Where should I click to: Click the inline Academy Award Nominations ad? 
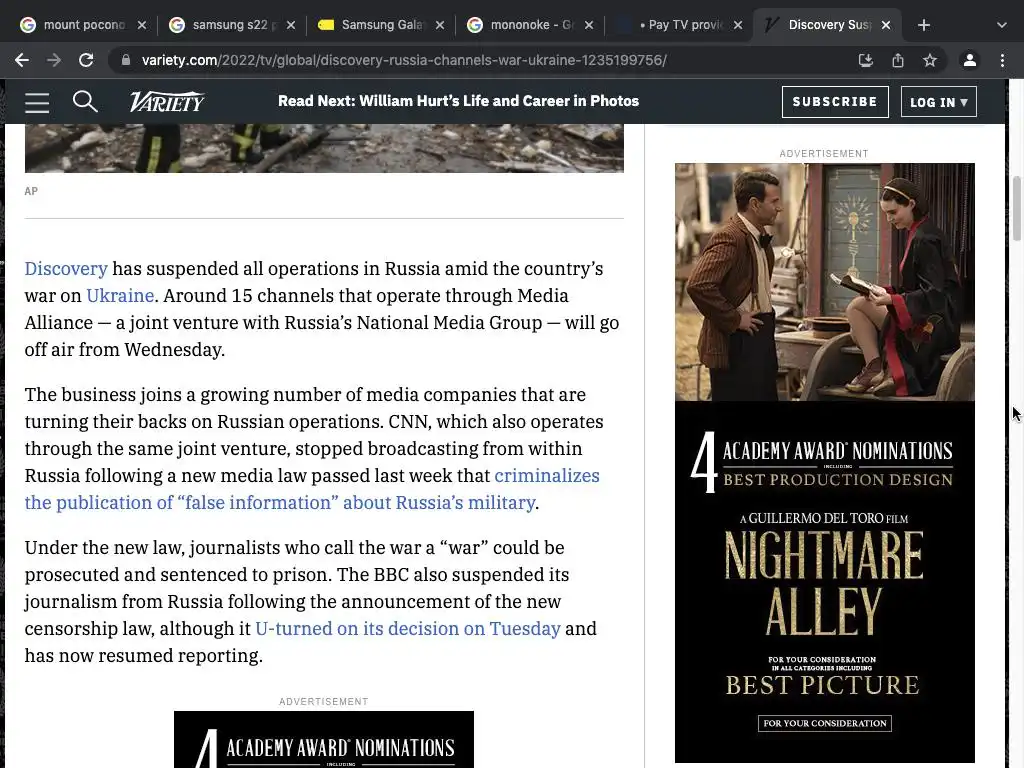click(x=323, y=740)
